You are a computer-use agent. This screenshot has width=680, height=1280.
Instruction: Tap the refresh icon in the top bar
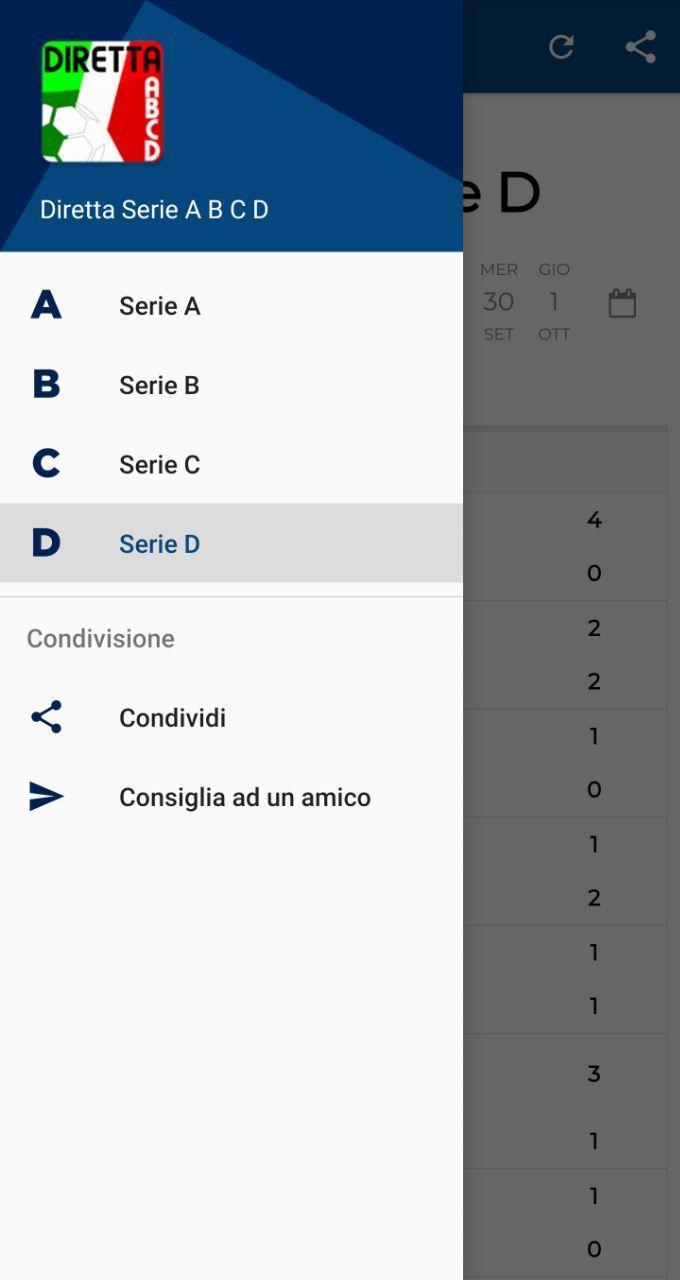(561, 47)
